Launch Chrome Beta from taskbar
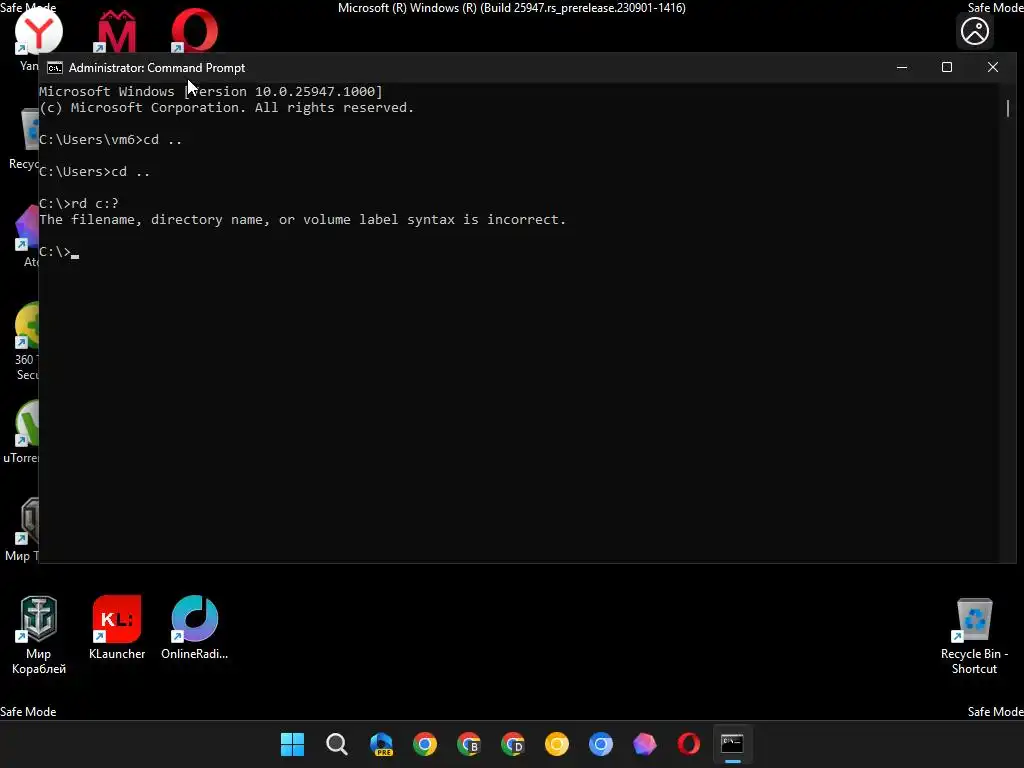This screenshot has height=768, width=1024. [x=469, y=744]
